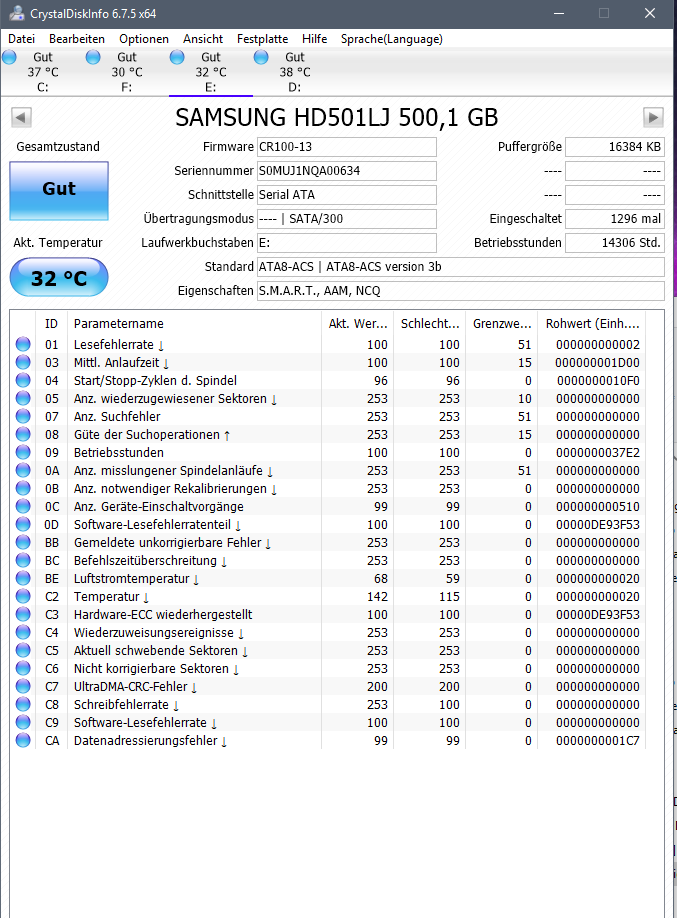Select drive E: tab at 32 °C
The width and height of the screenshot is (677, 918).
[x=211, y=72]
